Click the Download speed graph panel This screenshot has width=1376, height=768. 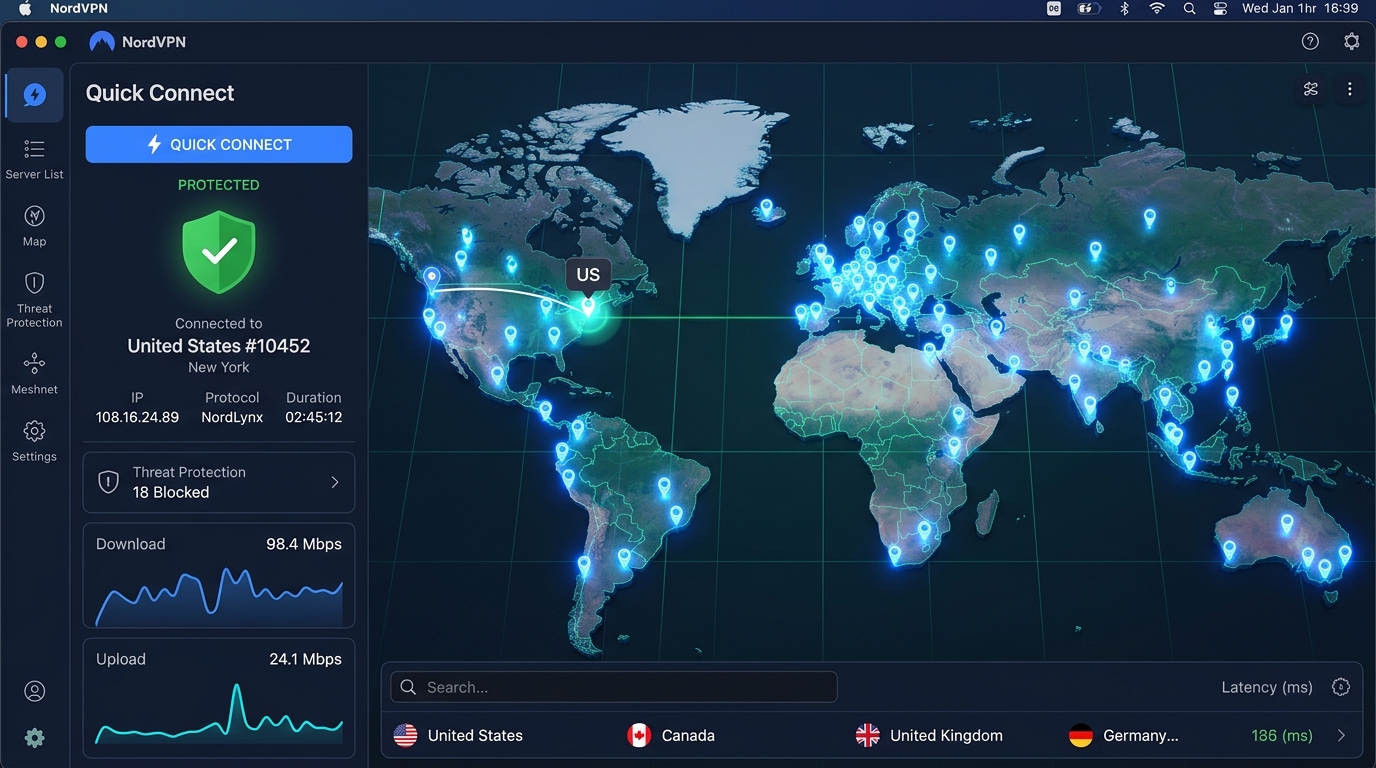coord(219,576)
